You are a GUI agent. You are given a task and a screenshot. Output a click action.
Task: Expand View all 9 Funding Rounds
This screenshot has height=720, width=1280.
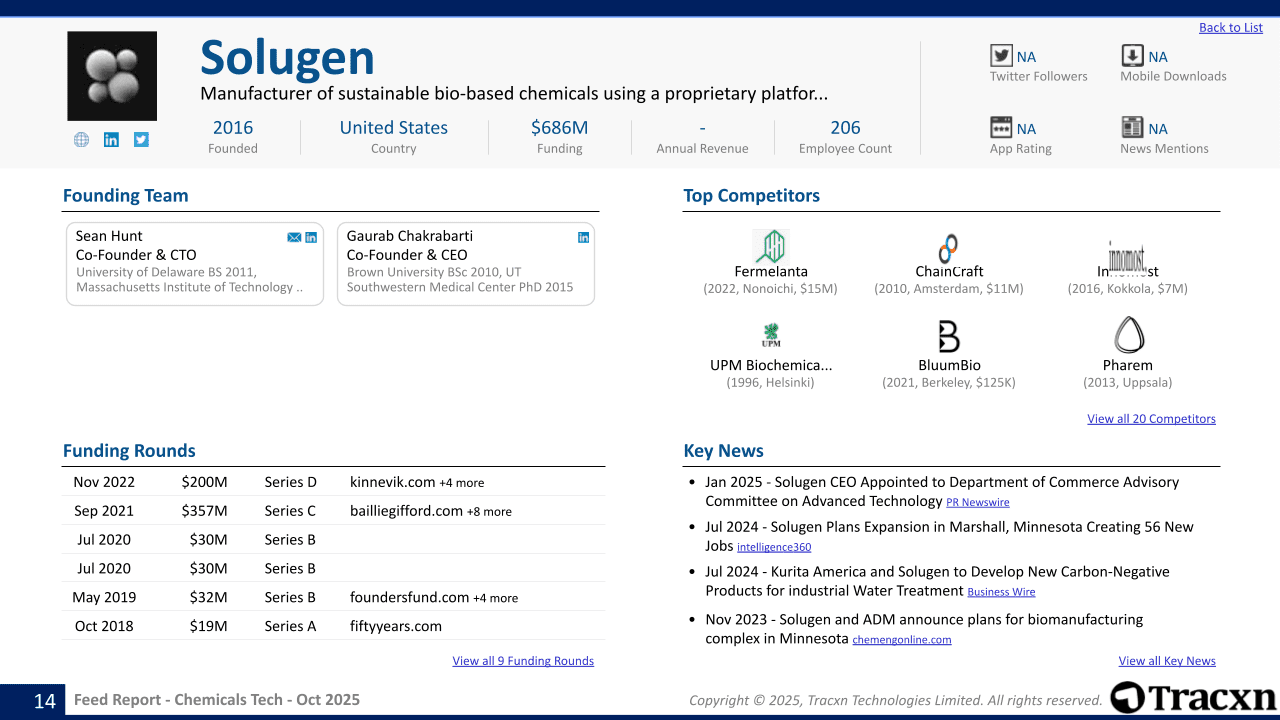click(x=523, y=661)
